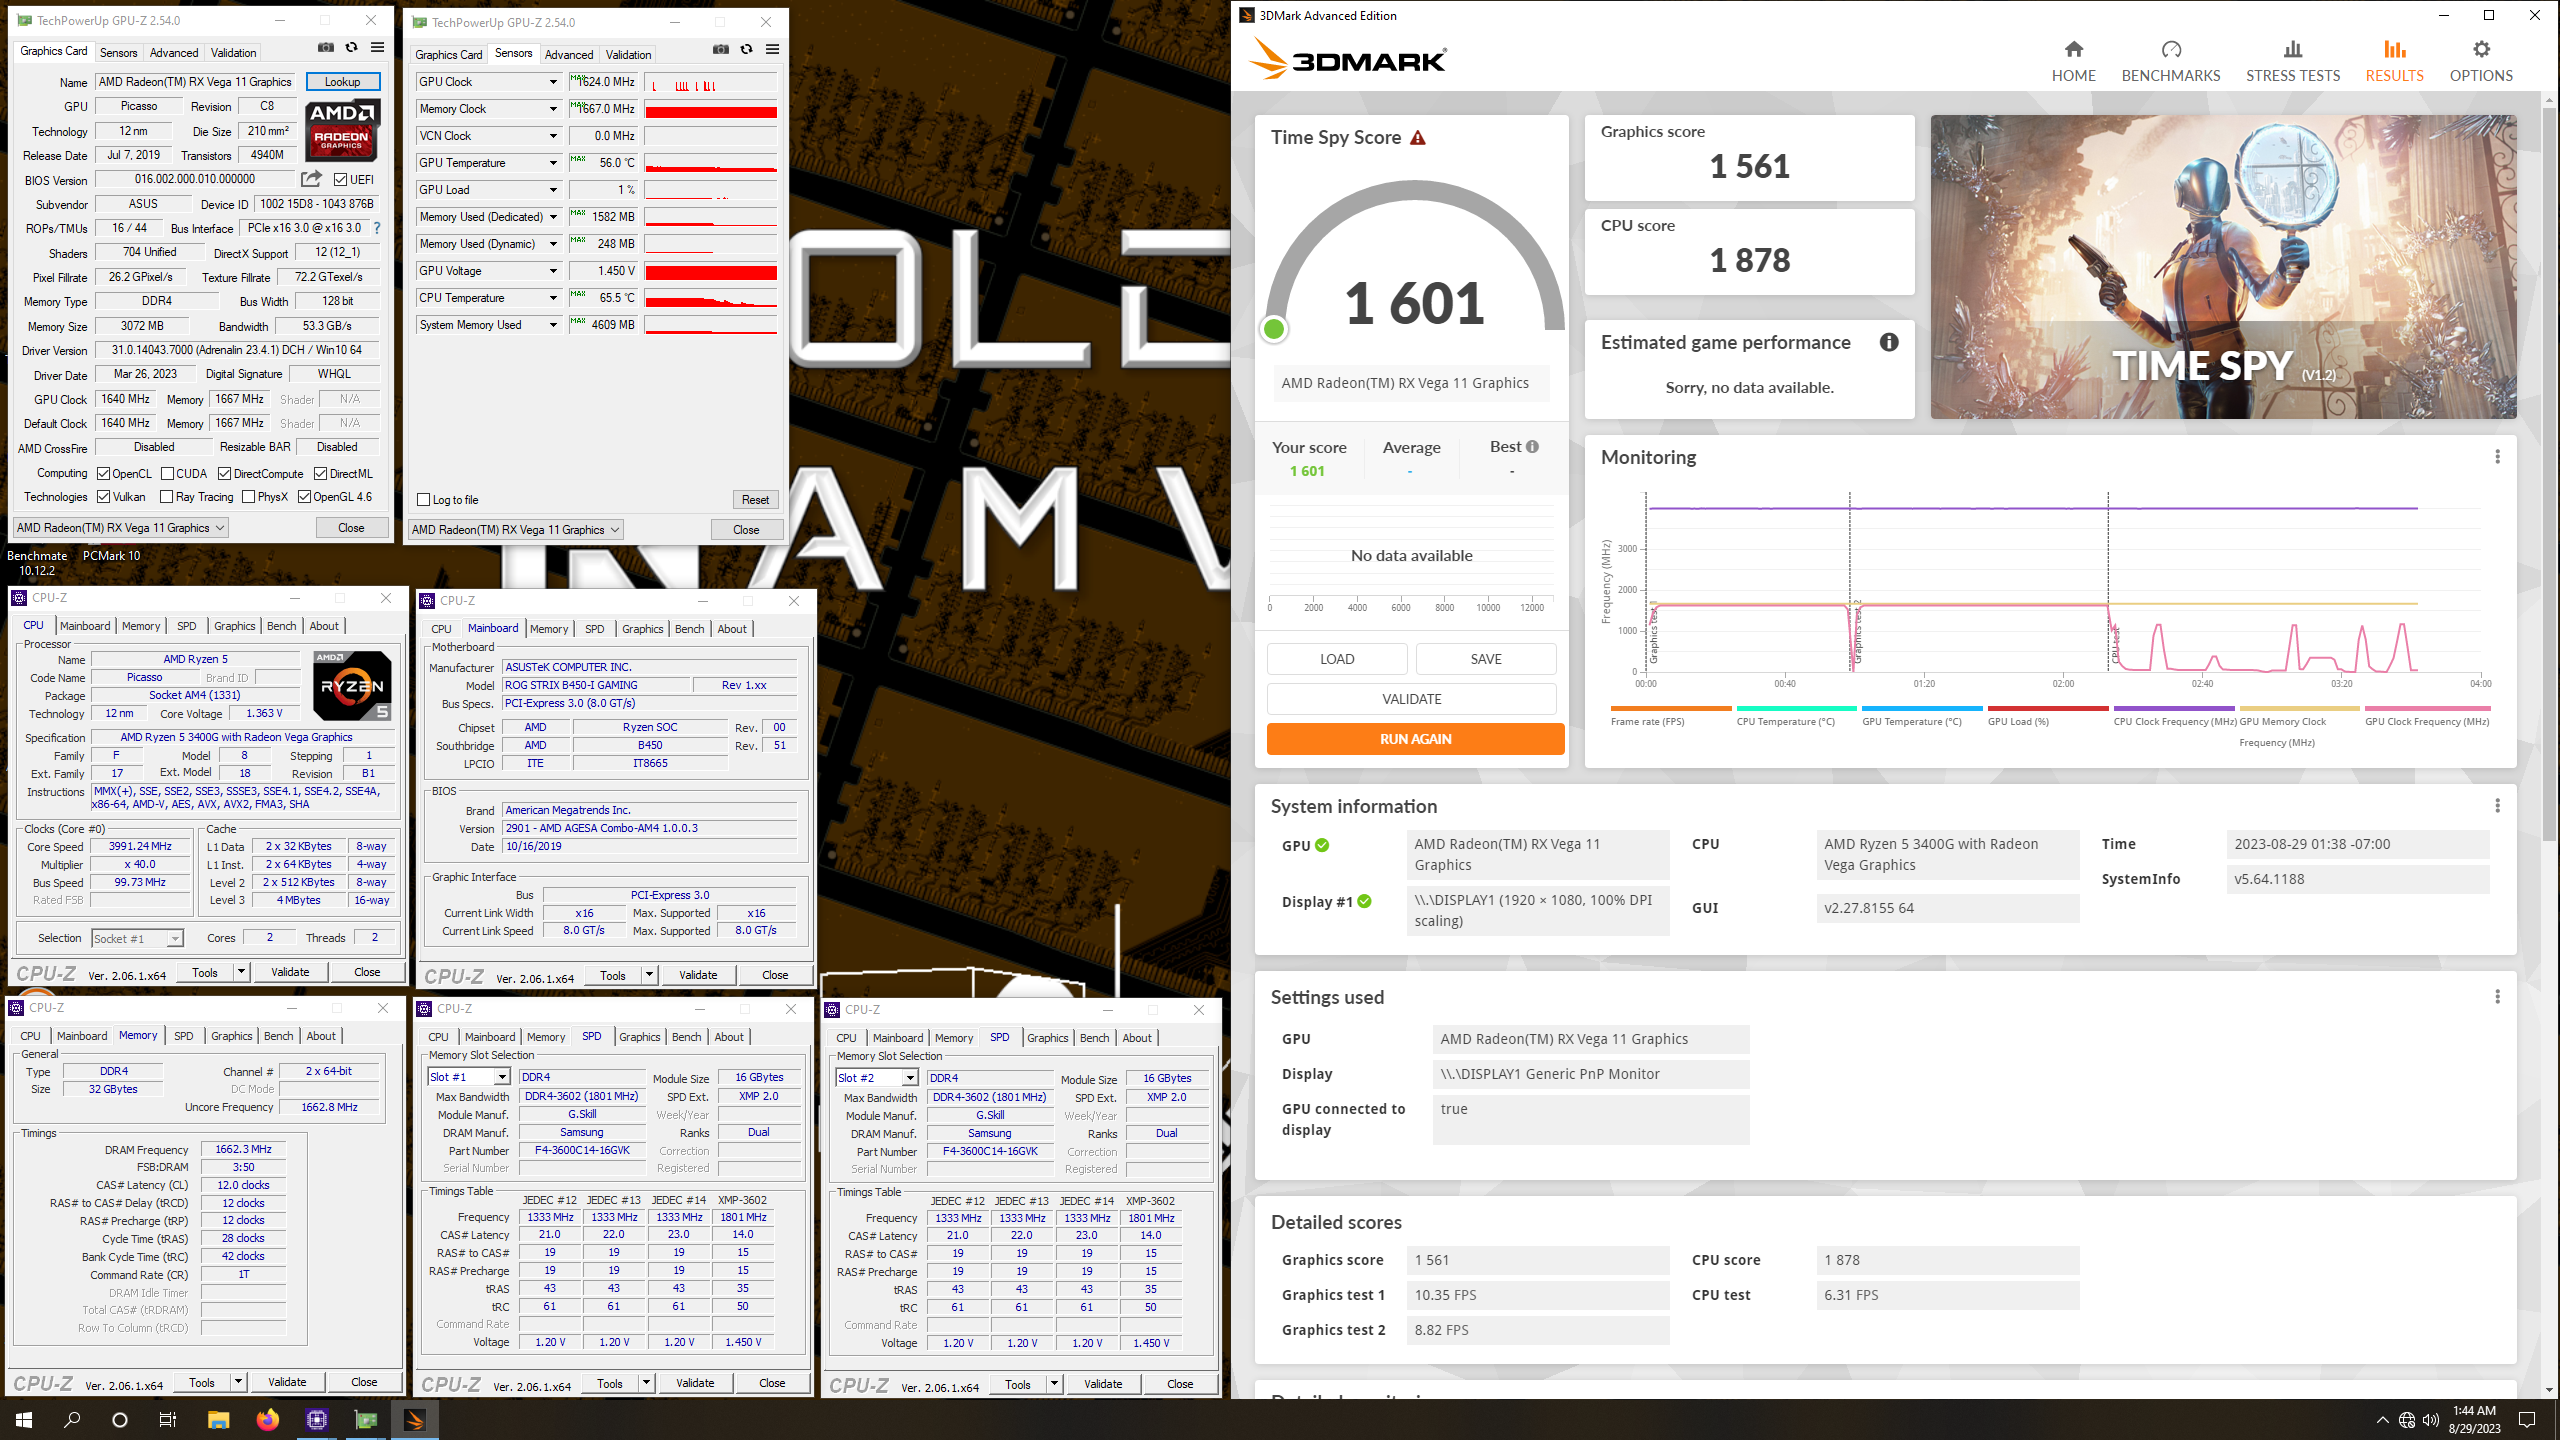Open Settings used three-dot menu
The height and width of the screenshot is (1440, 2560).
pyautogui.click(x=2497, y=997)
